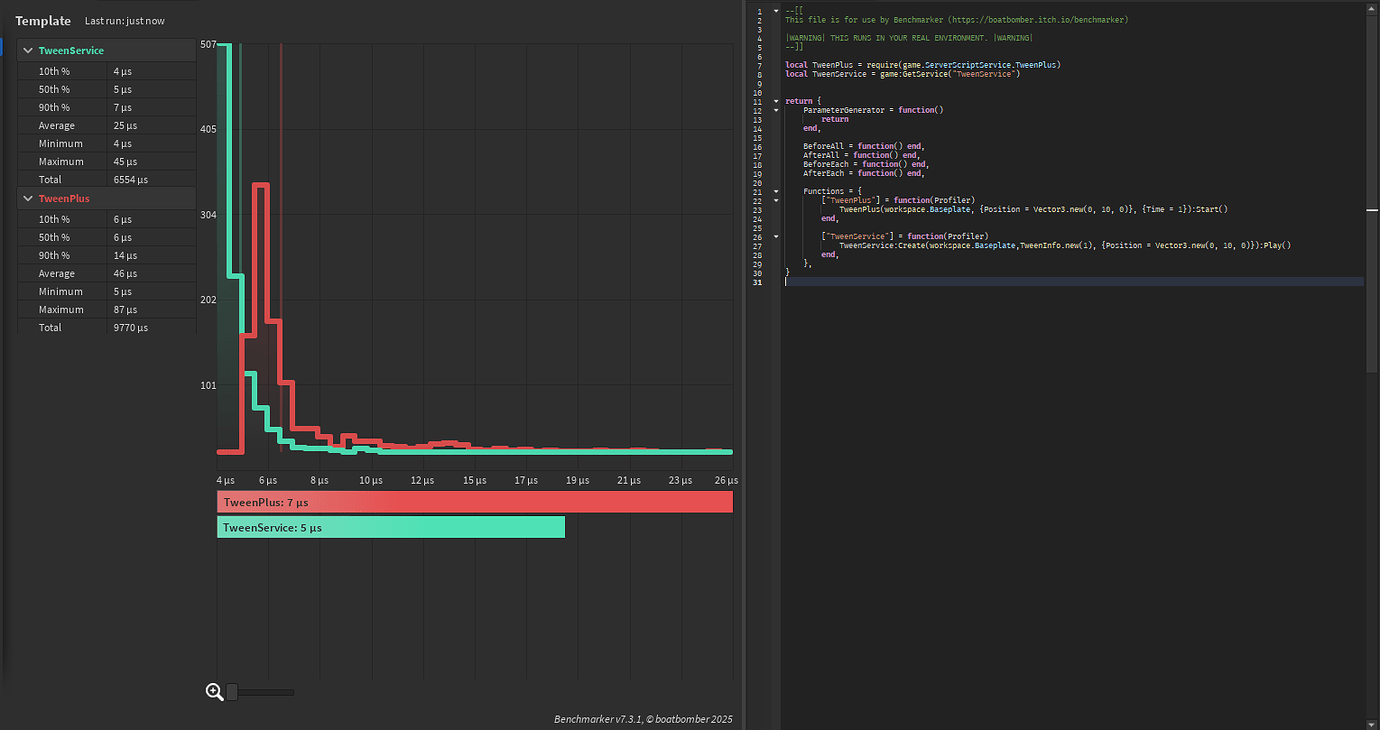Screen dimensions: 1380x730
Task: Click the "Template" benchmark title
Action: point(43,21)
